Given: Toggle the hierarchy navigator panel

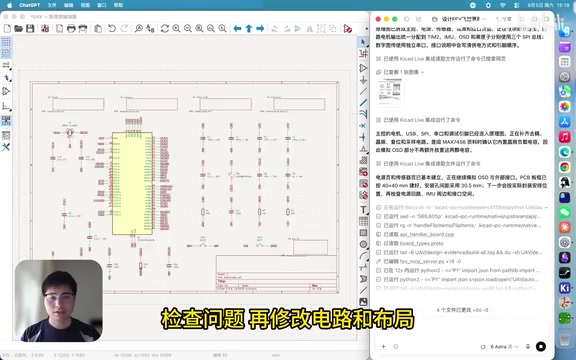Looking at the screenshot, I should [x=6, y=121].
